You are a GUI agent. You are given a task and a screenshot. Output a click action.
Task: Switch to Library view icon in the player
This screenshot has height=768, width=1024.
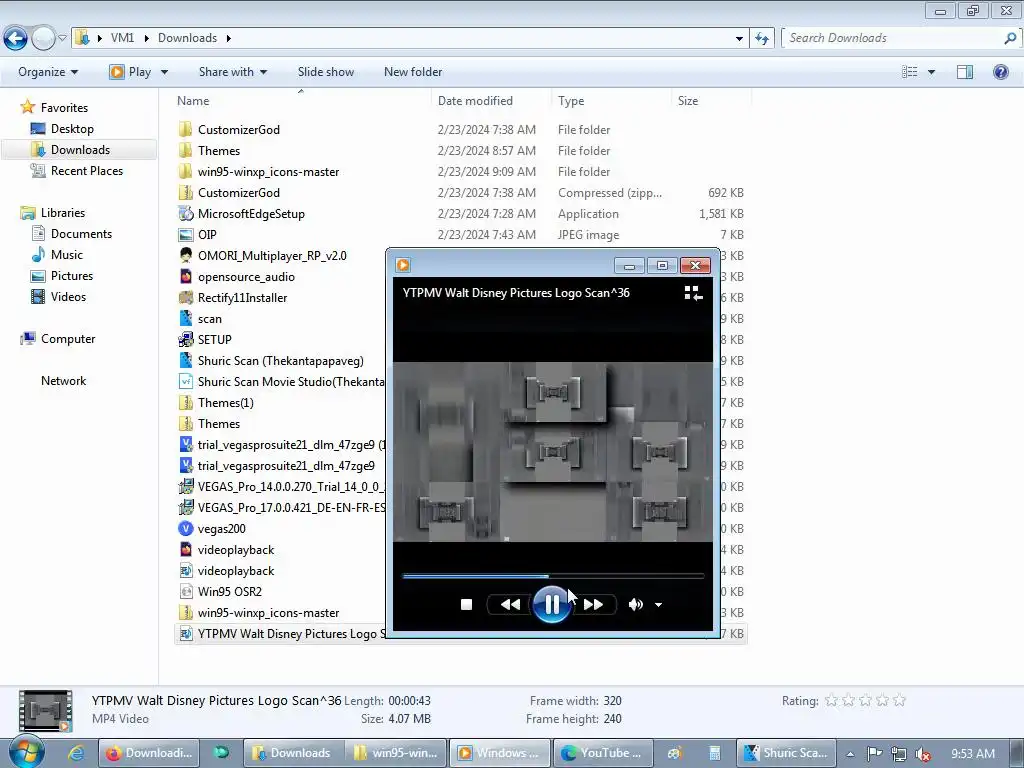point(693,293)
